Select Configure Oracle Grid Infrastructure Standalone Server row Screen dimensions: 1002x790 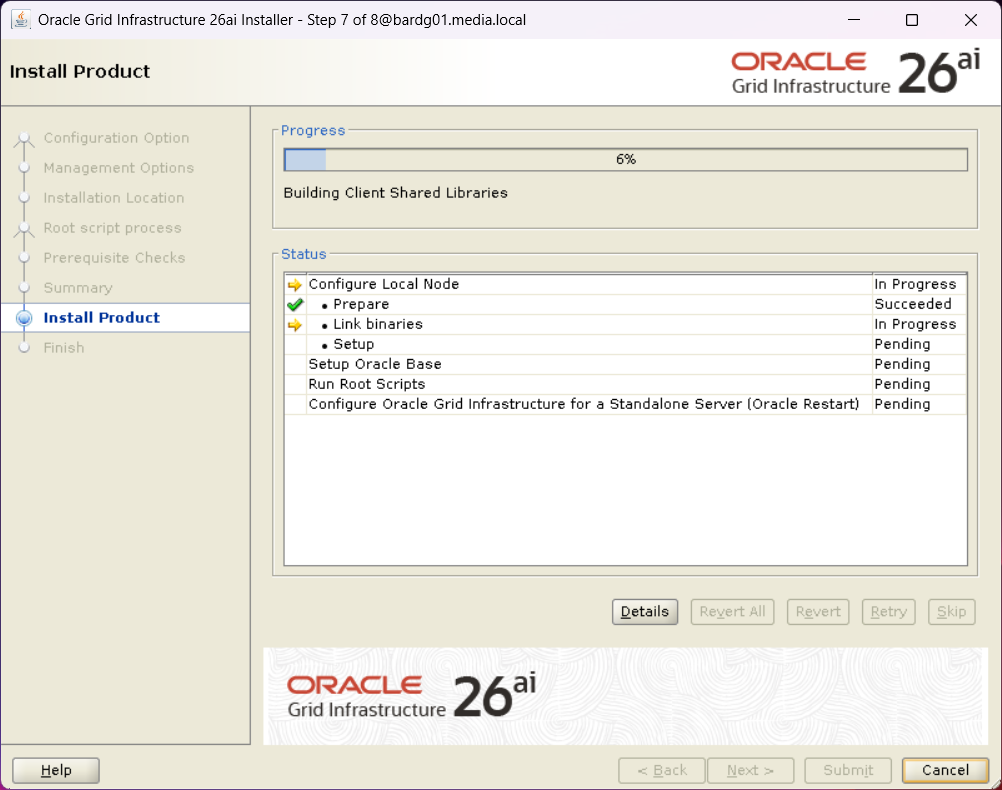pyautogui.click(x=626, y=404)
